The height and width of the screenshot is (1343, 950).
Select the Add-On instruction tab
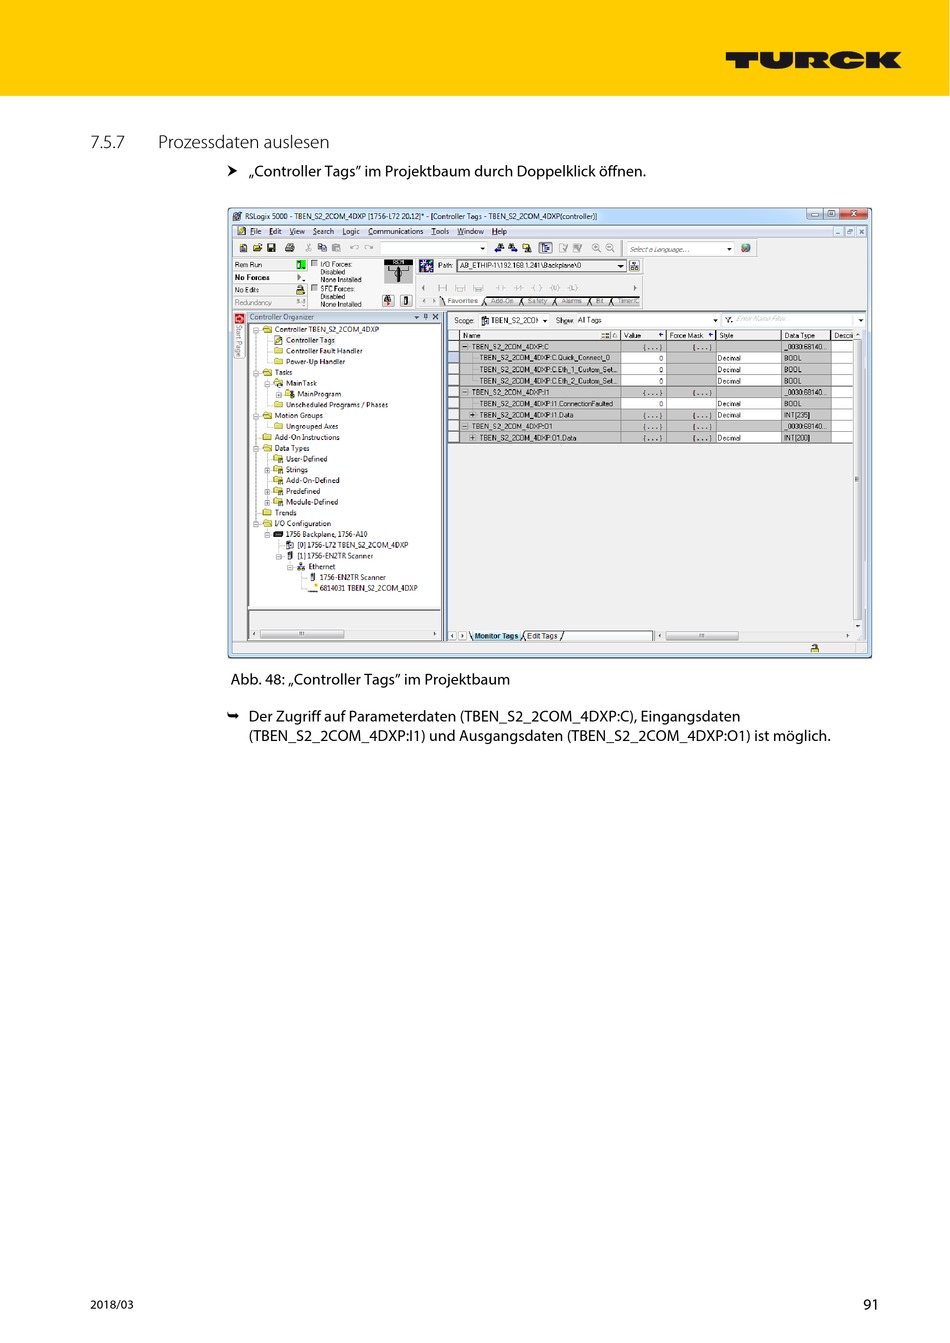pos(502,301)
